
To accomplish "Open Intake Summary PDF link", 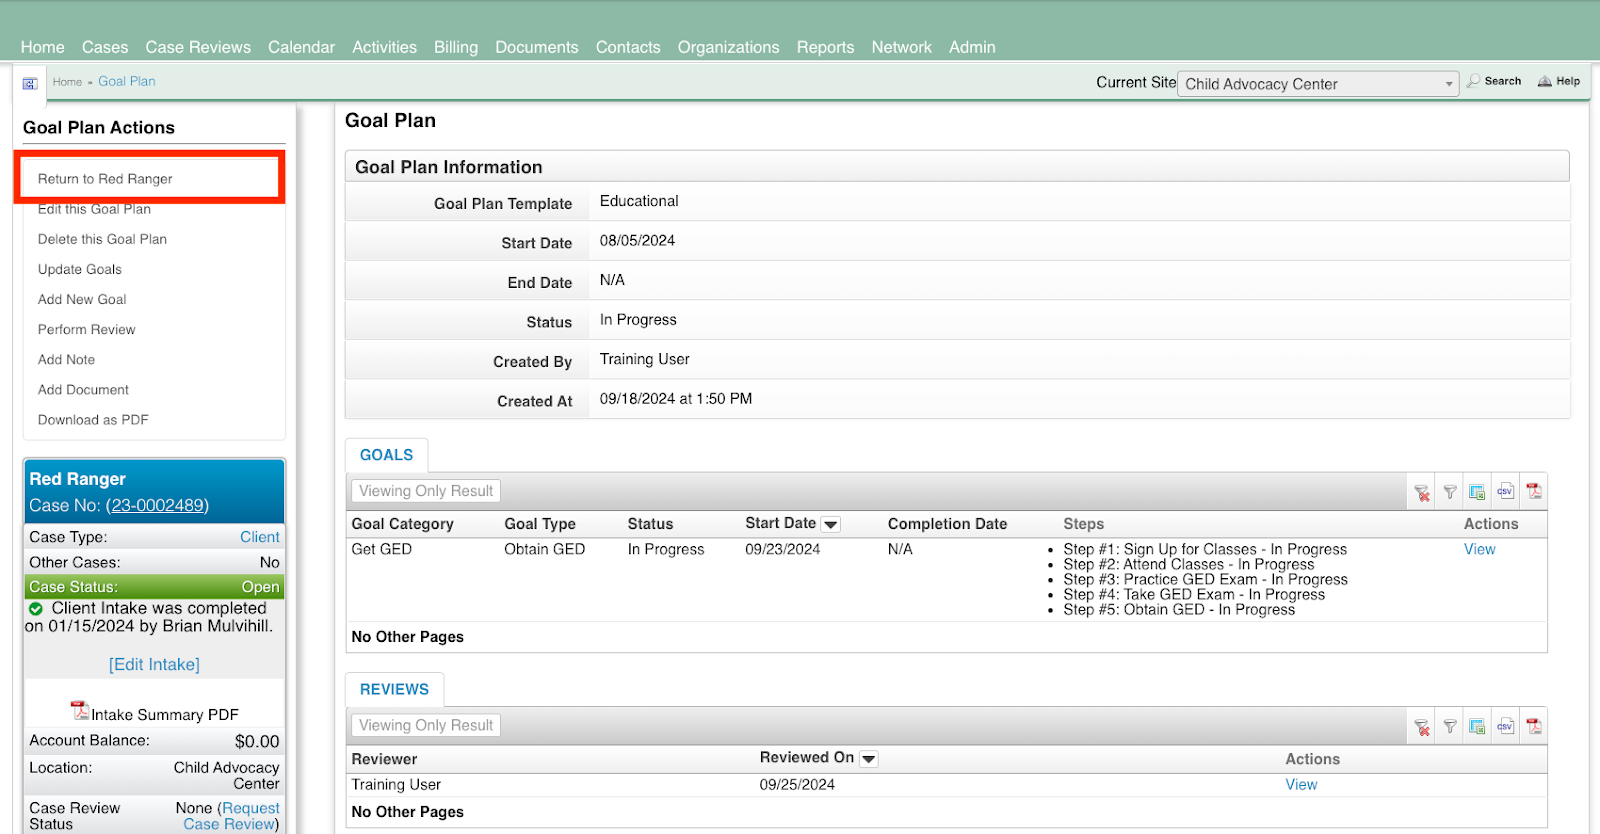I will [165, 715].
